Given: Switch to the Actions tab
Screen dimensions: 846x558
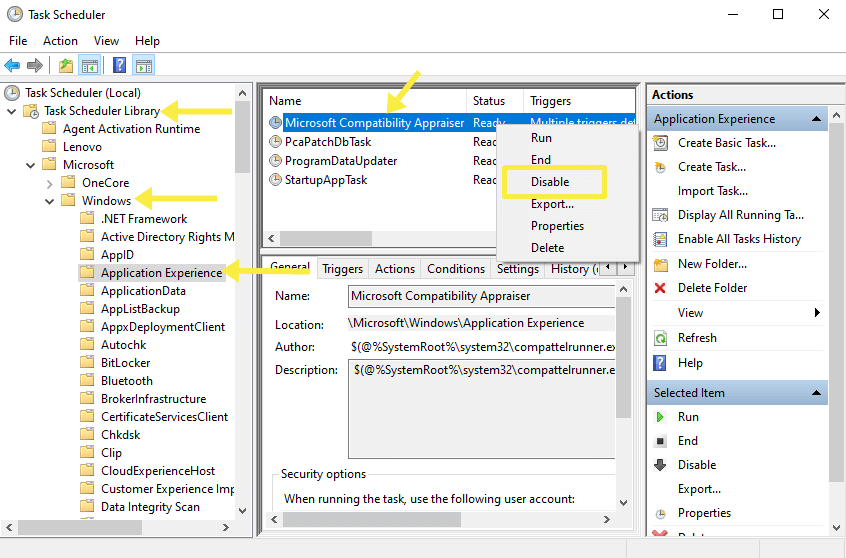Looking at the screenshot, I should pos(395,269).
